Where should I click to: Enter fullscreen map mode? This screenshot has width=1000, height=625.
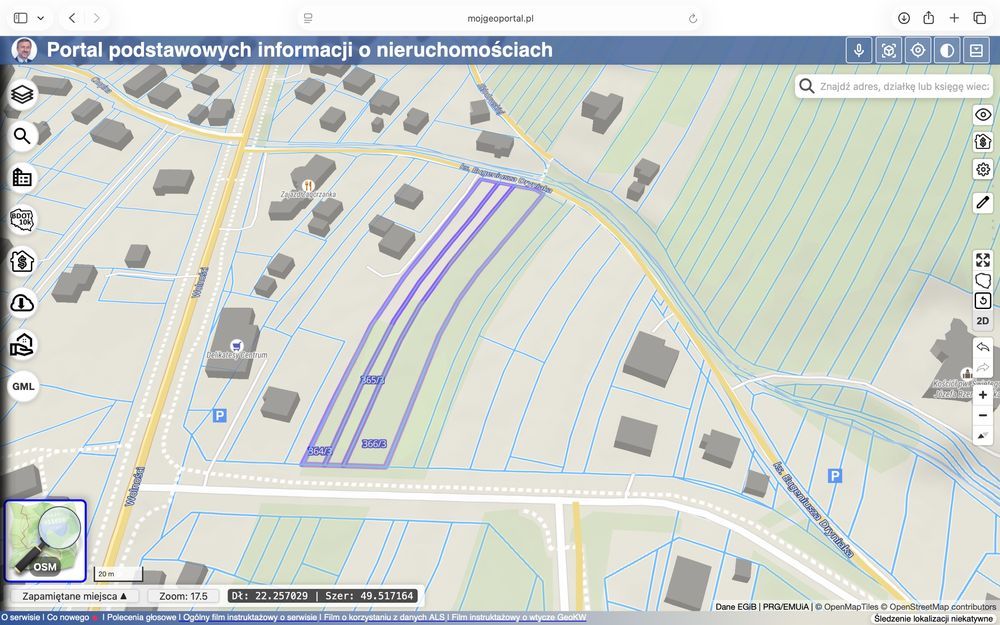point(983,260)
